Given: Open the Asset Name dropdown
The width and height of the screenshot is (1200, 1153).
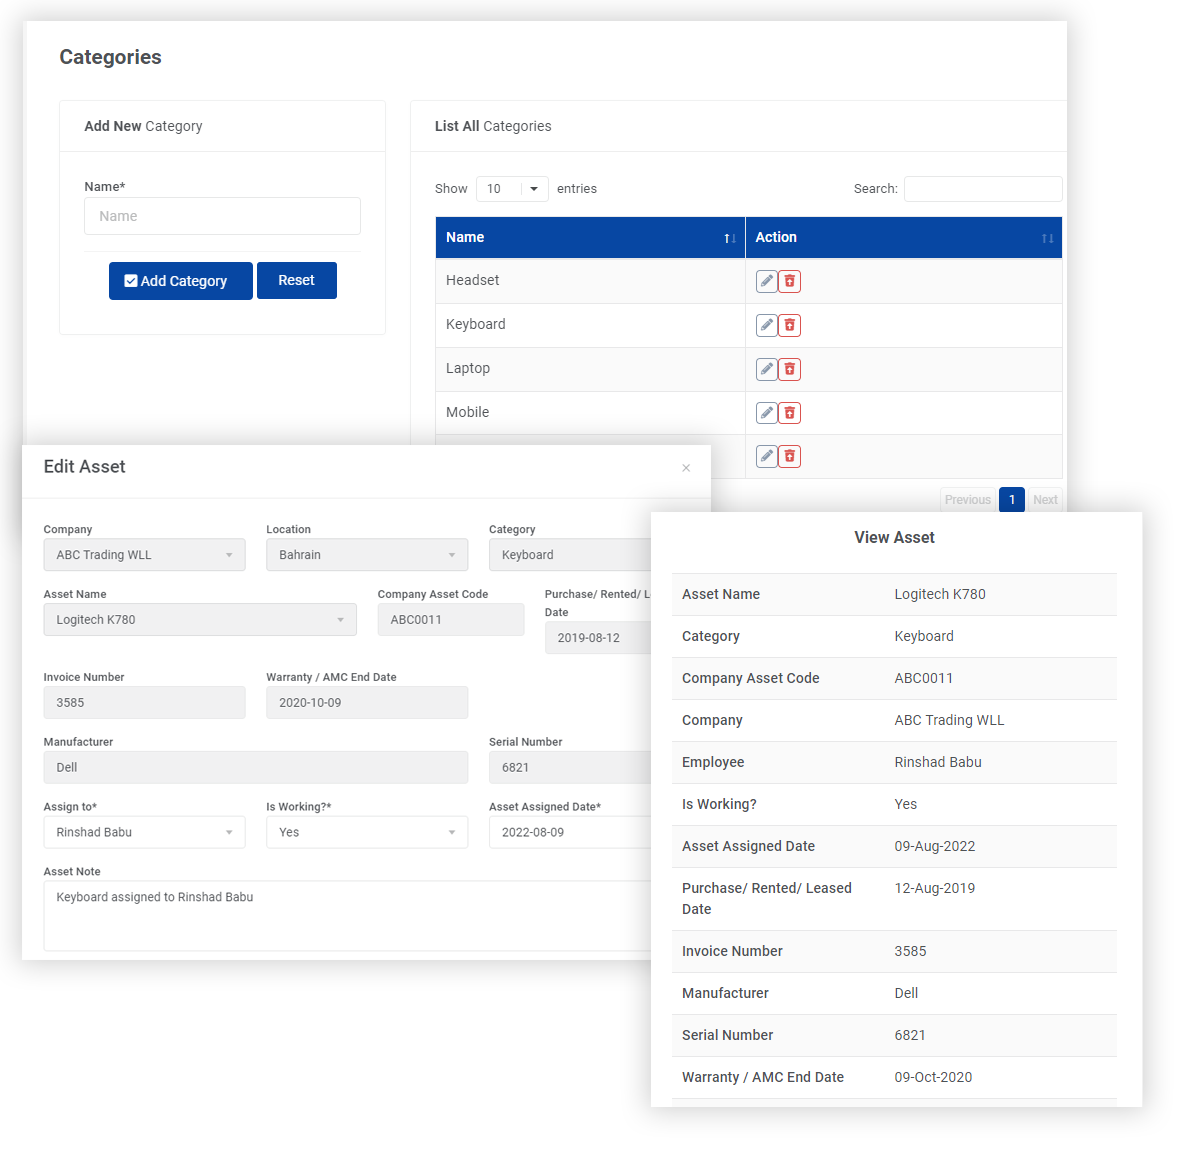Looking at the screenshot, I should (200, 619).
